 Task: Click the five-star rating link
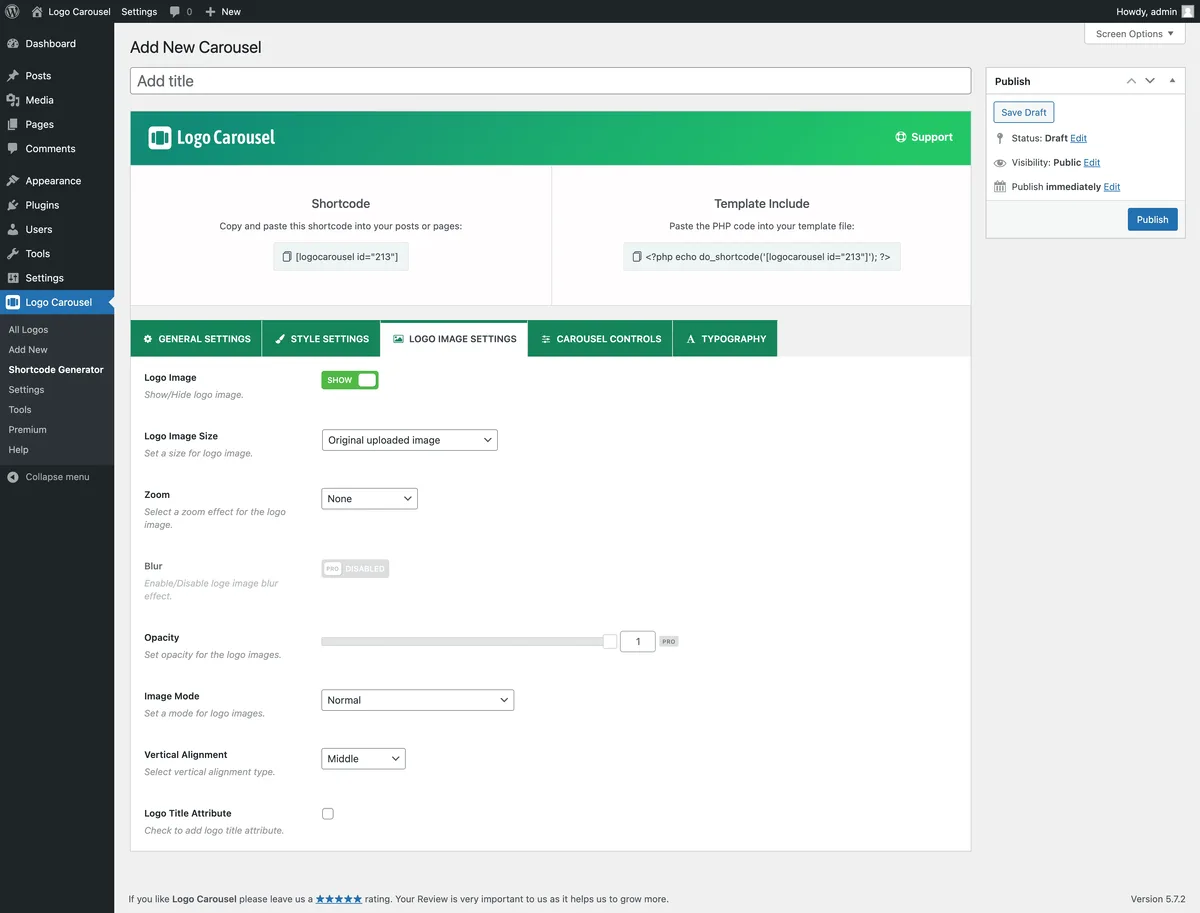[x=339, y=899]
